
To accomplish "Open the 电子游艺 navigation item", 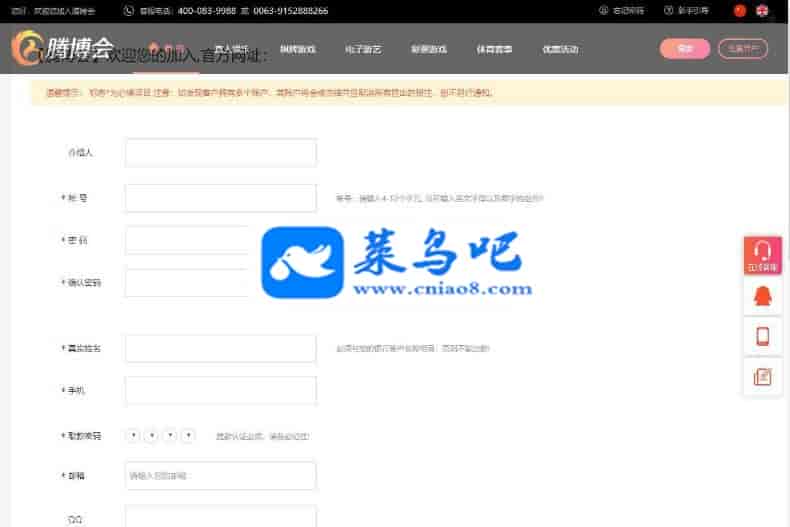I will (x=363, y=49).
